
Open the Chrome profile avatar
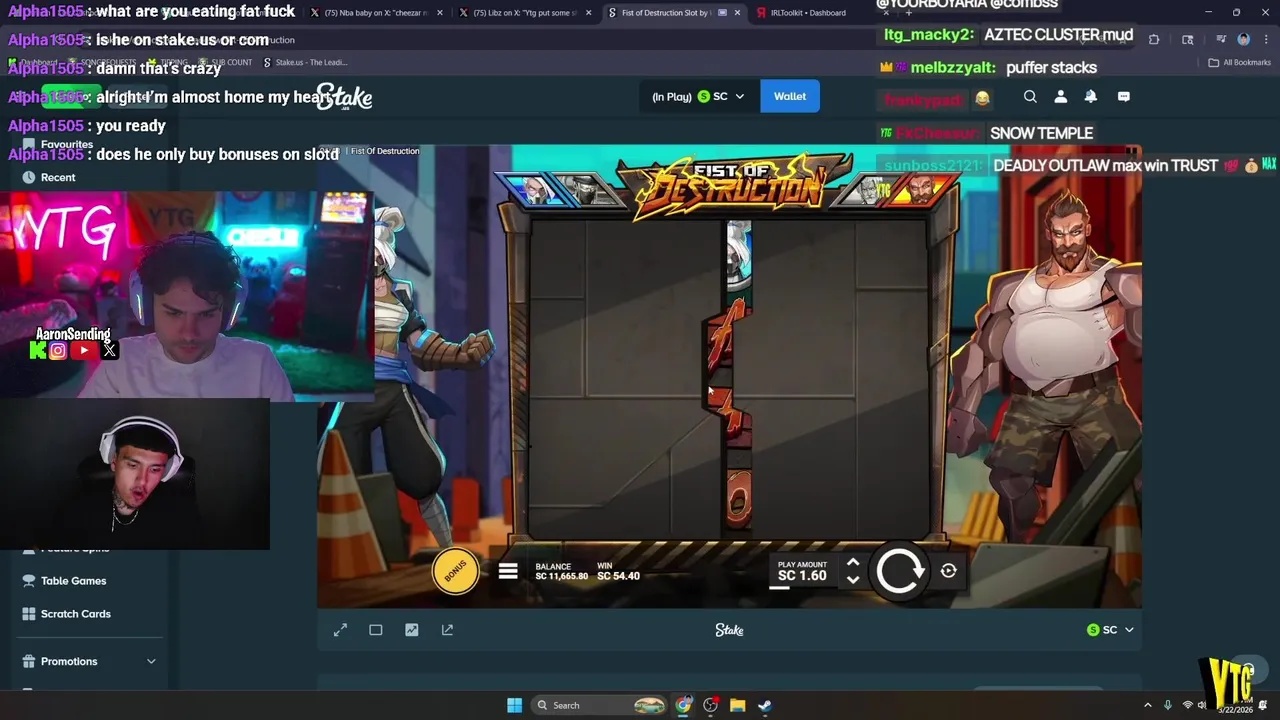[x=1244, y=39]
